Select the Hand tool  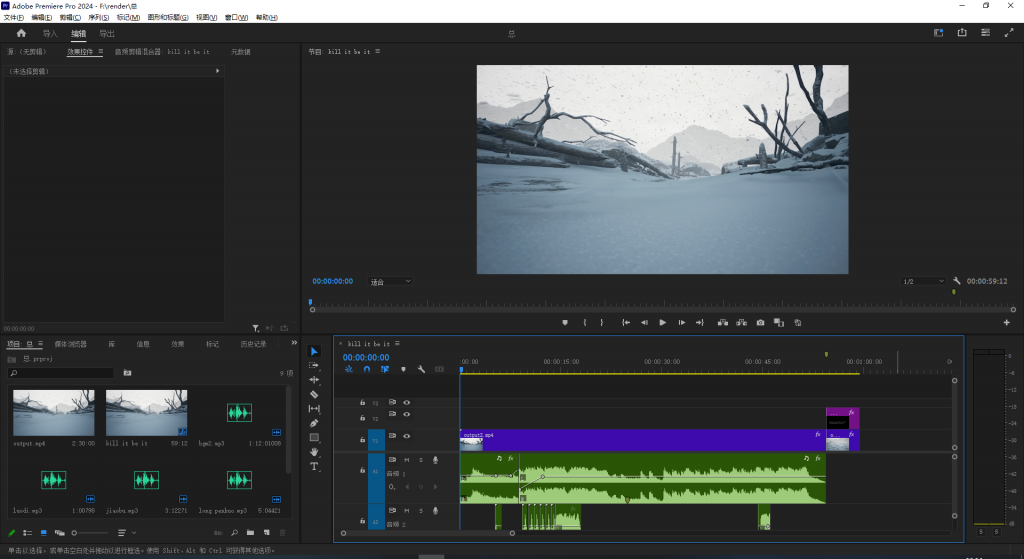pyautogui.click(x=314, y=452)
